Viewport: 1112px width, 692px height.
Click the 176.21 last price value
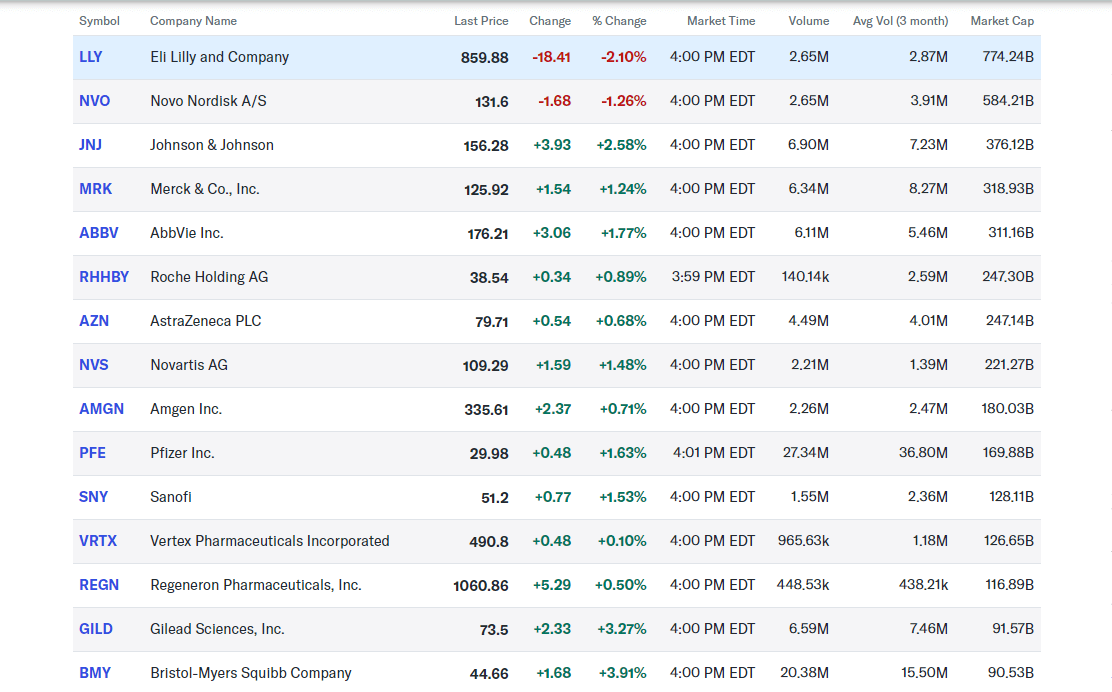(488, 233)
